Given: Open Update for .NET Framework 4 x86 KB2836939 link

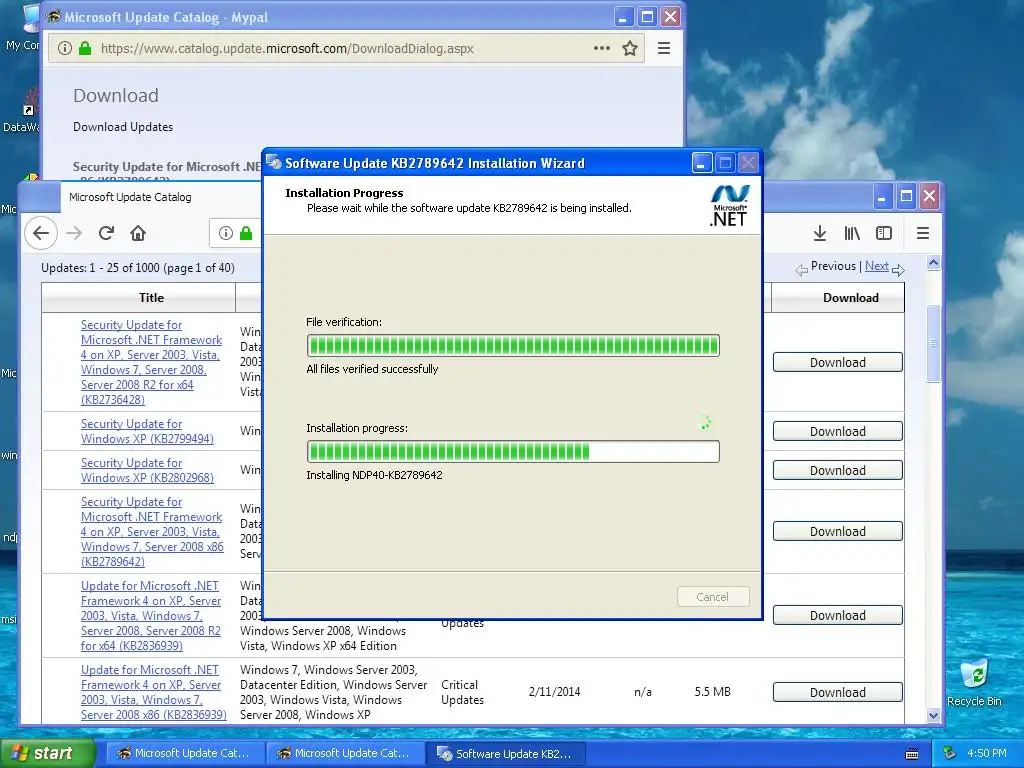Looking at the screenshot, I should [x=153, y=692].
